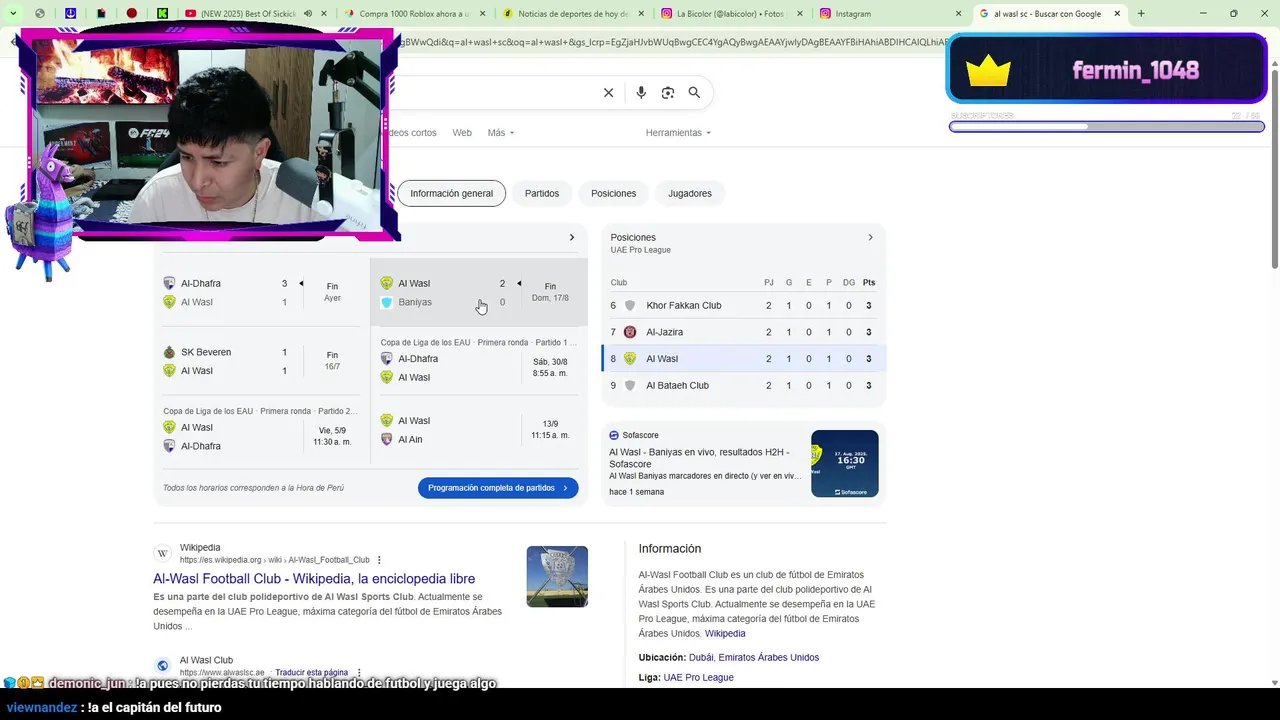The height and width of the screenshot is (720, 1280).
Task: Click the Baniyas team crest icon
Action: click(x=386, y=302)
